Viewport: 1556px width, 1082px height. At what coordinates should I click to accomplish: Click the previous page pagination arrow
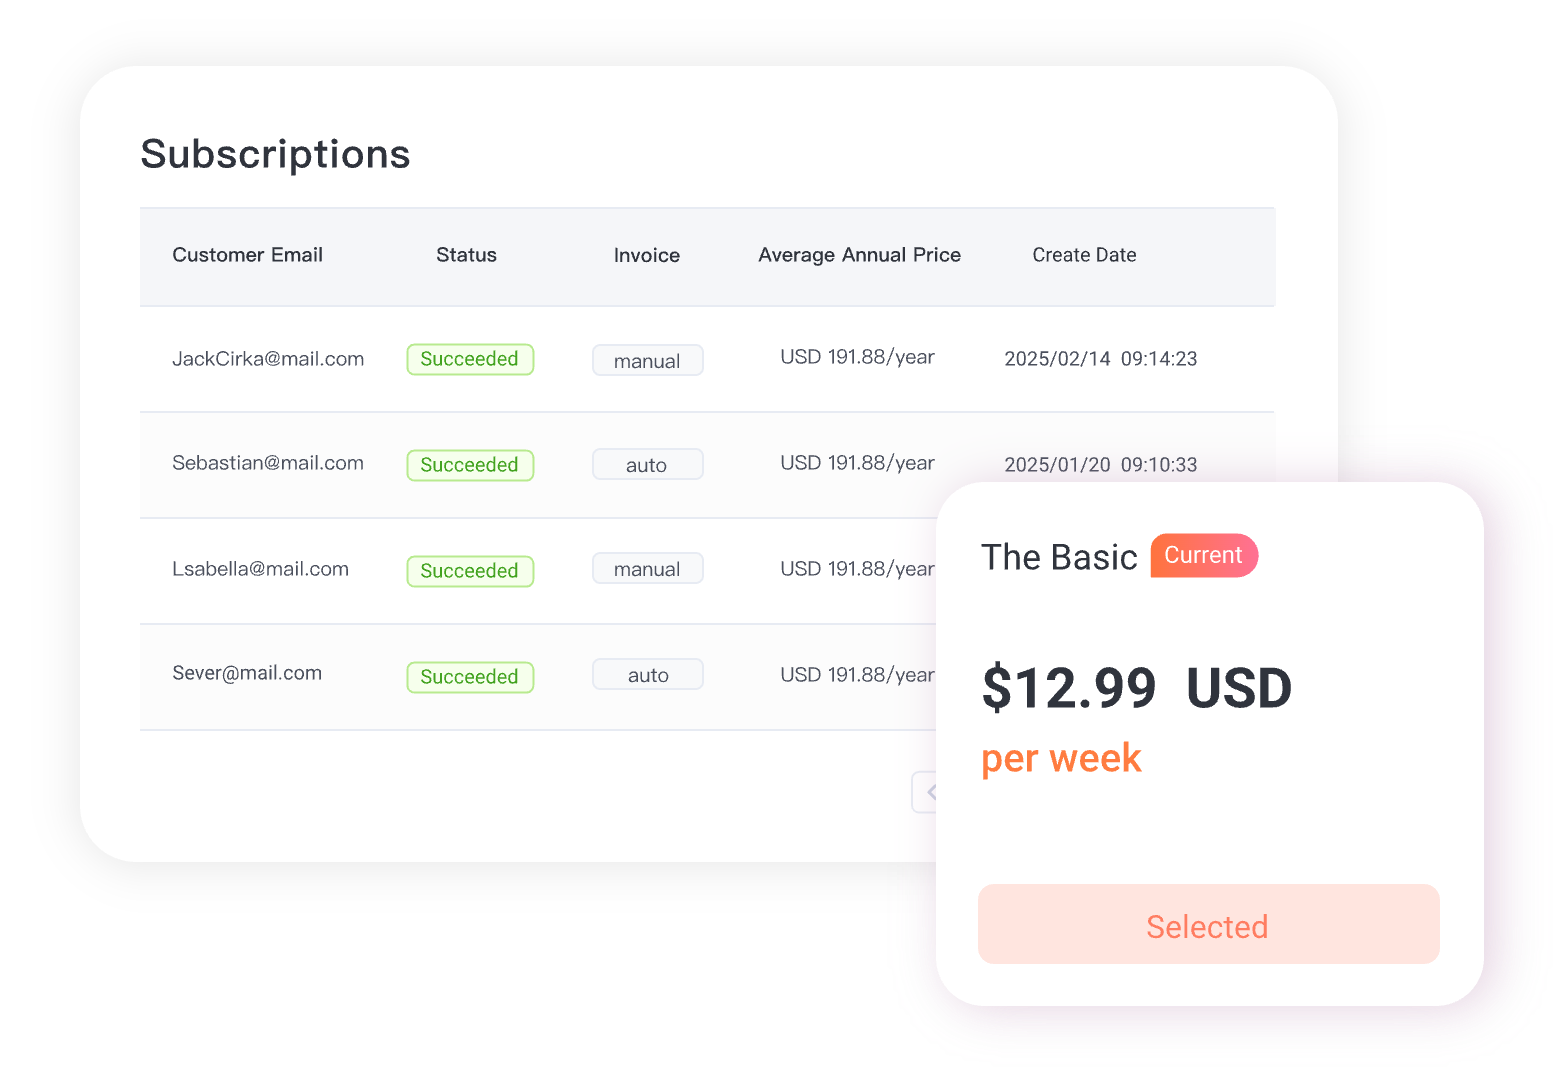point(926,792)
